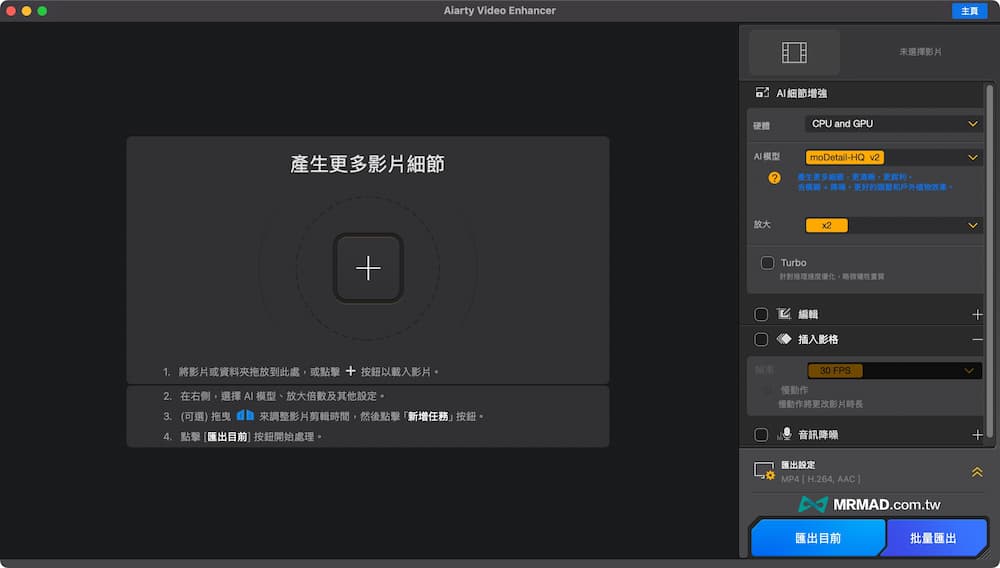Click the 插入影格 frame interpolation icon
The width and height of the screenshot is (1000, 568).
coord(784,339)
